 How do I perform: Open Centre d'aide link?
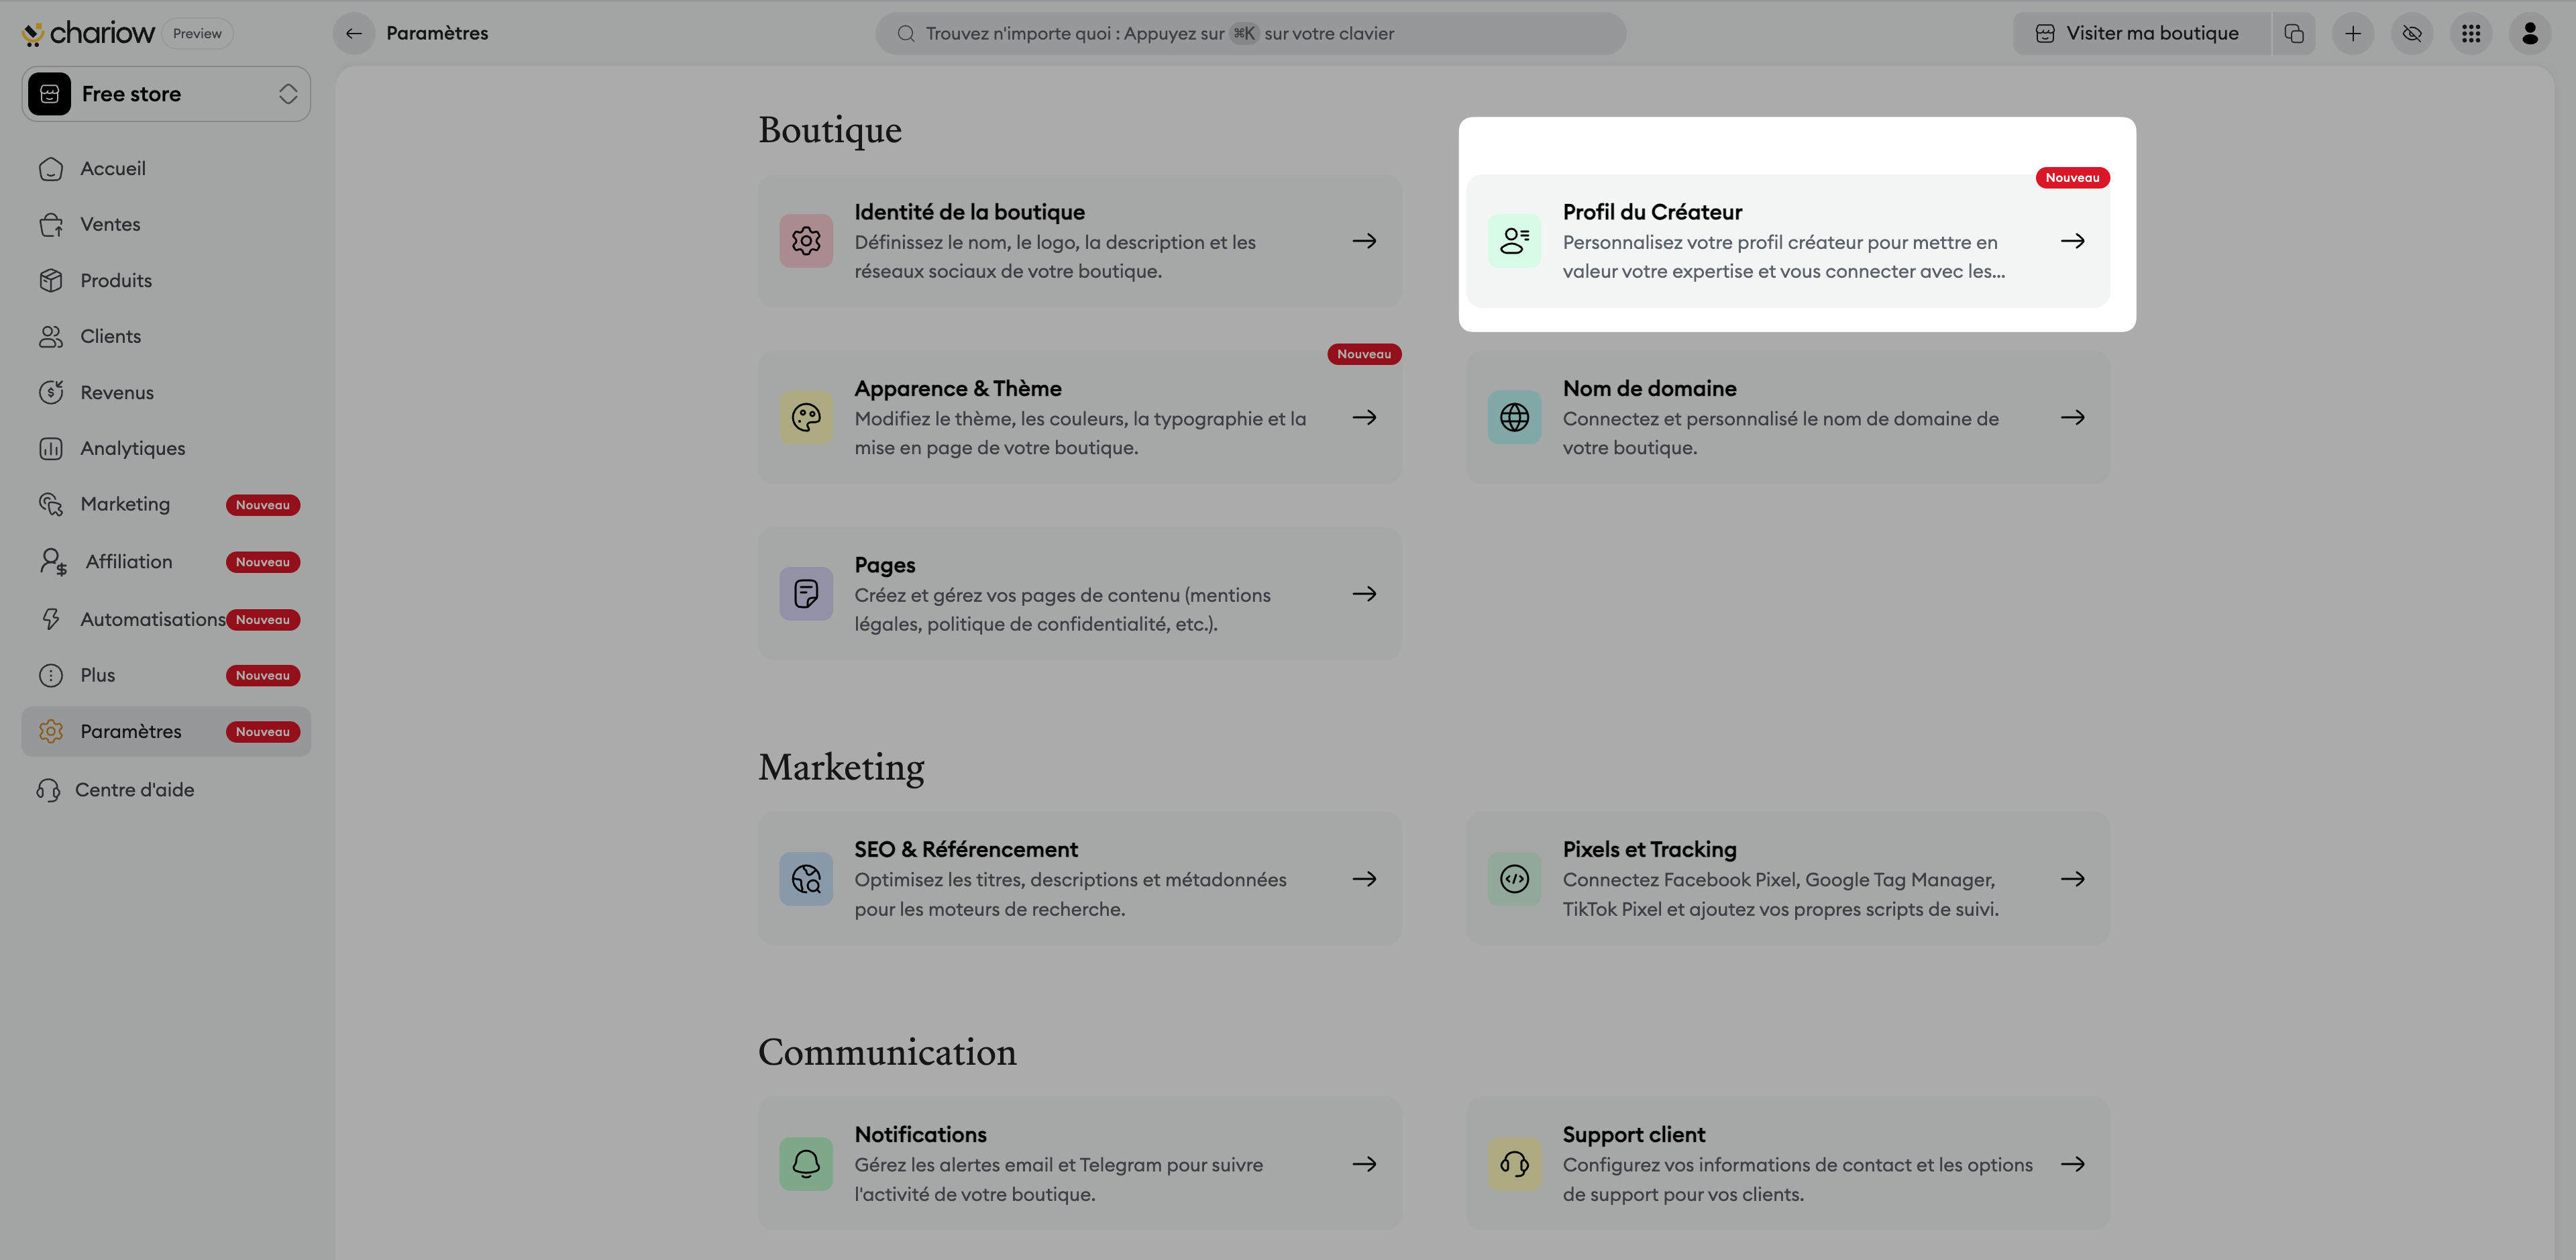tap(134, 789)
